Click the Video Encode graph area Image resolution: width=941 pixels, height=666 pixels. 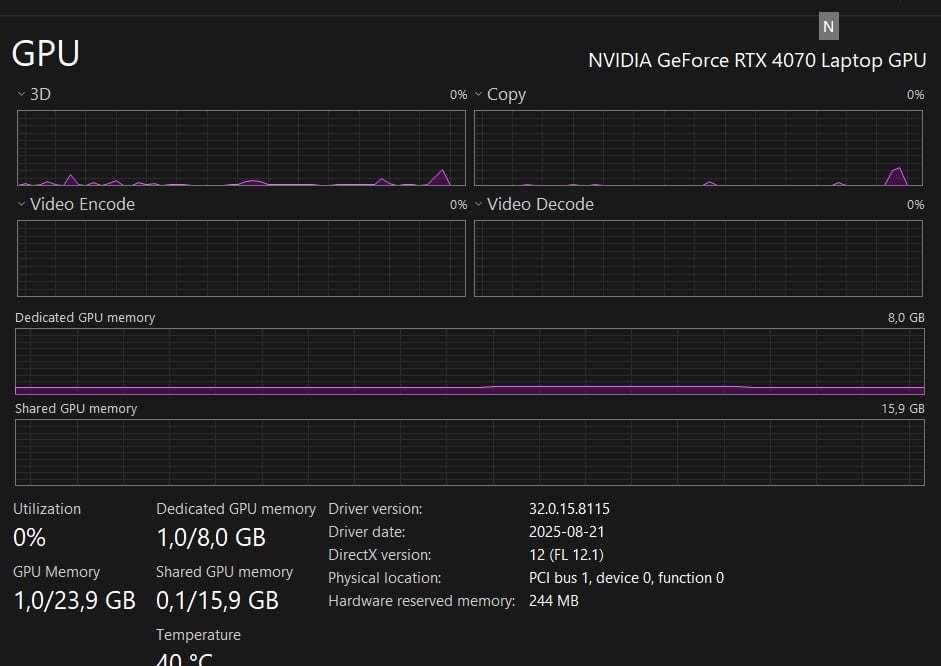click(x=241, y=258)
